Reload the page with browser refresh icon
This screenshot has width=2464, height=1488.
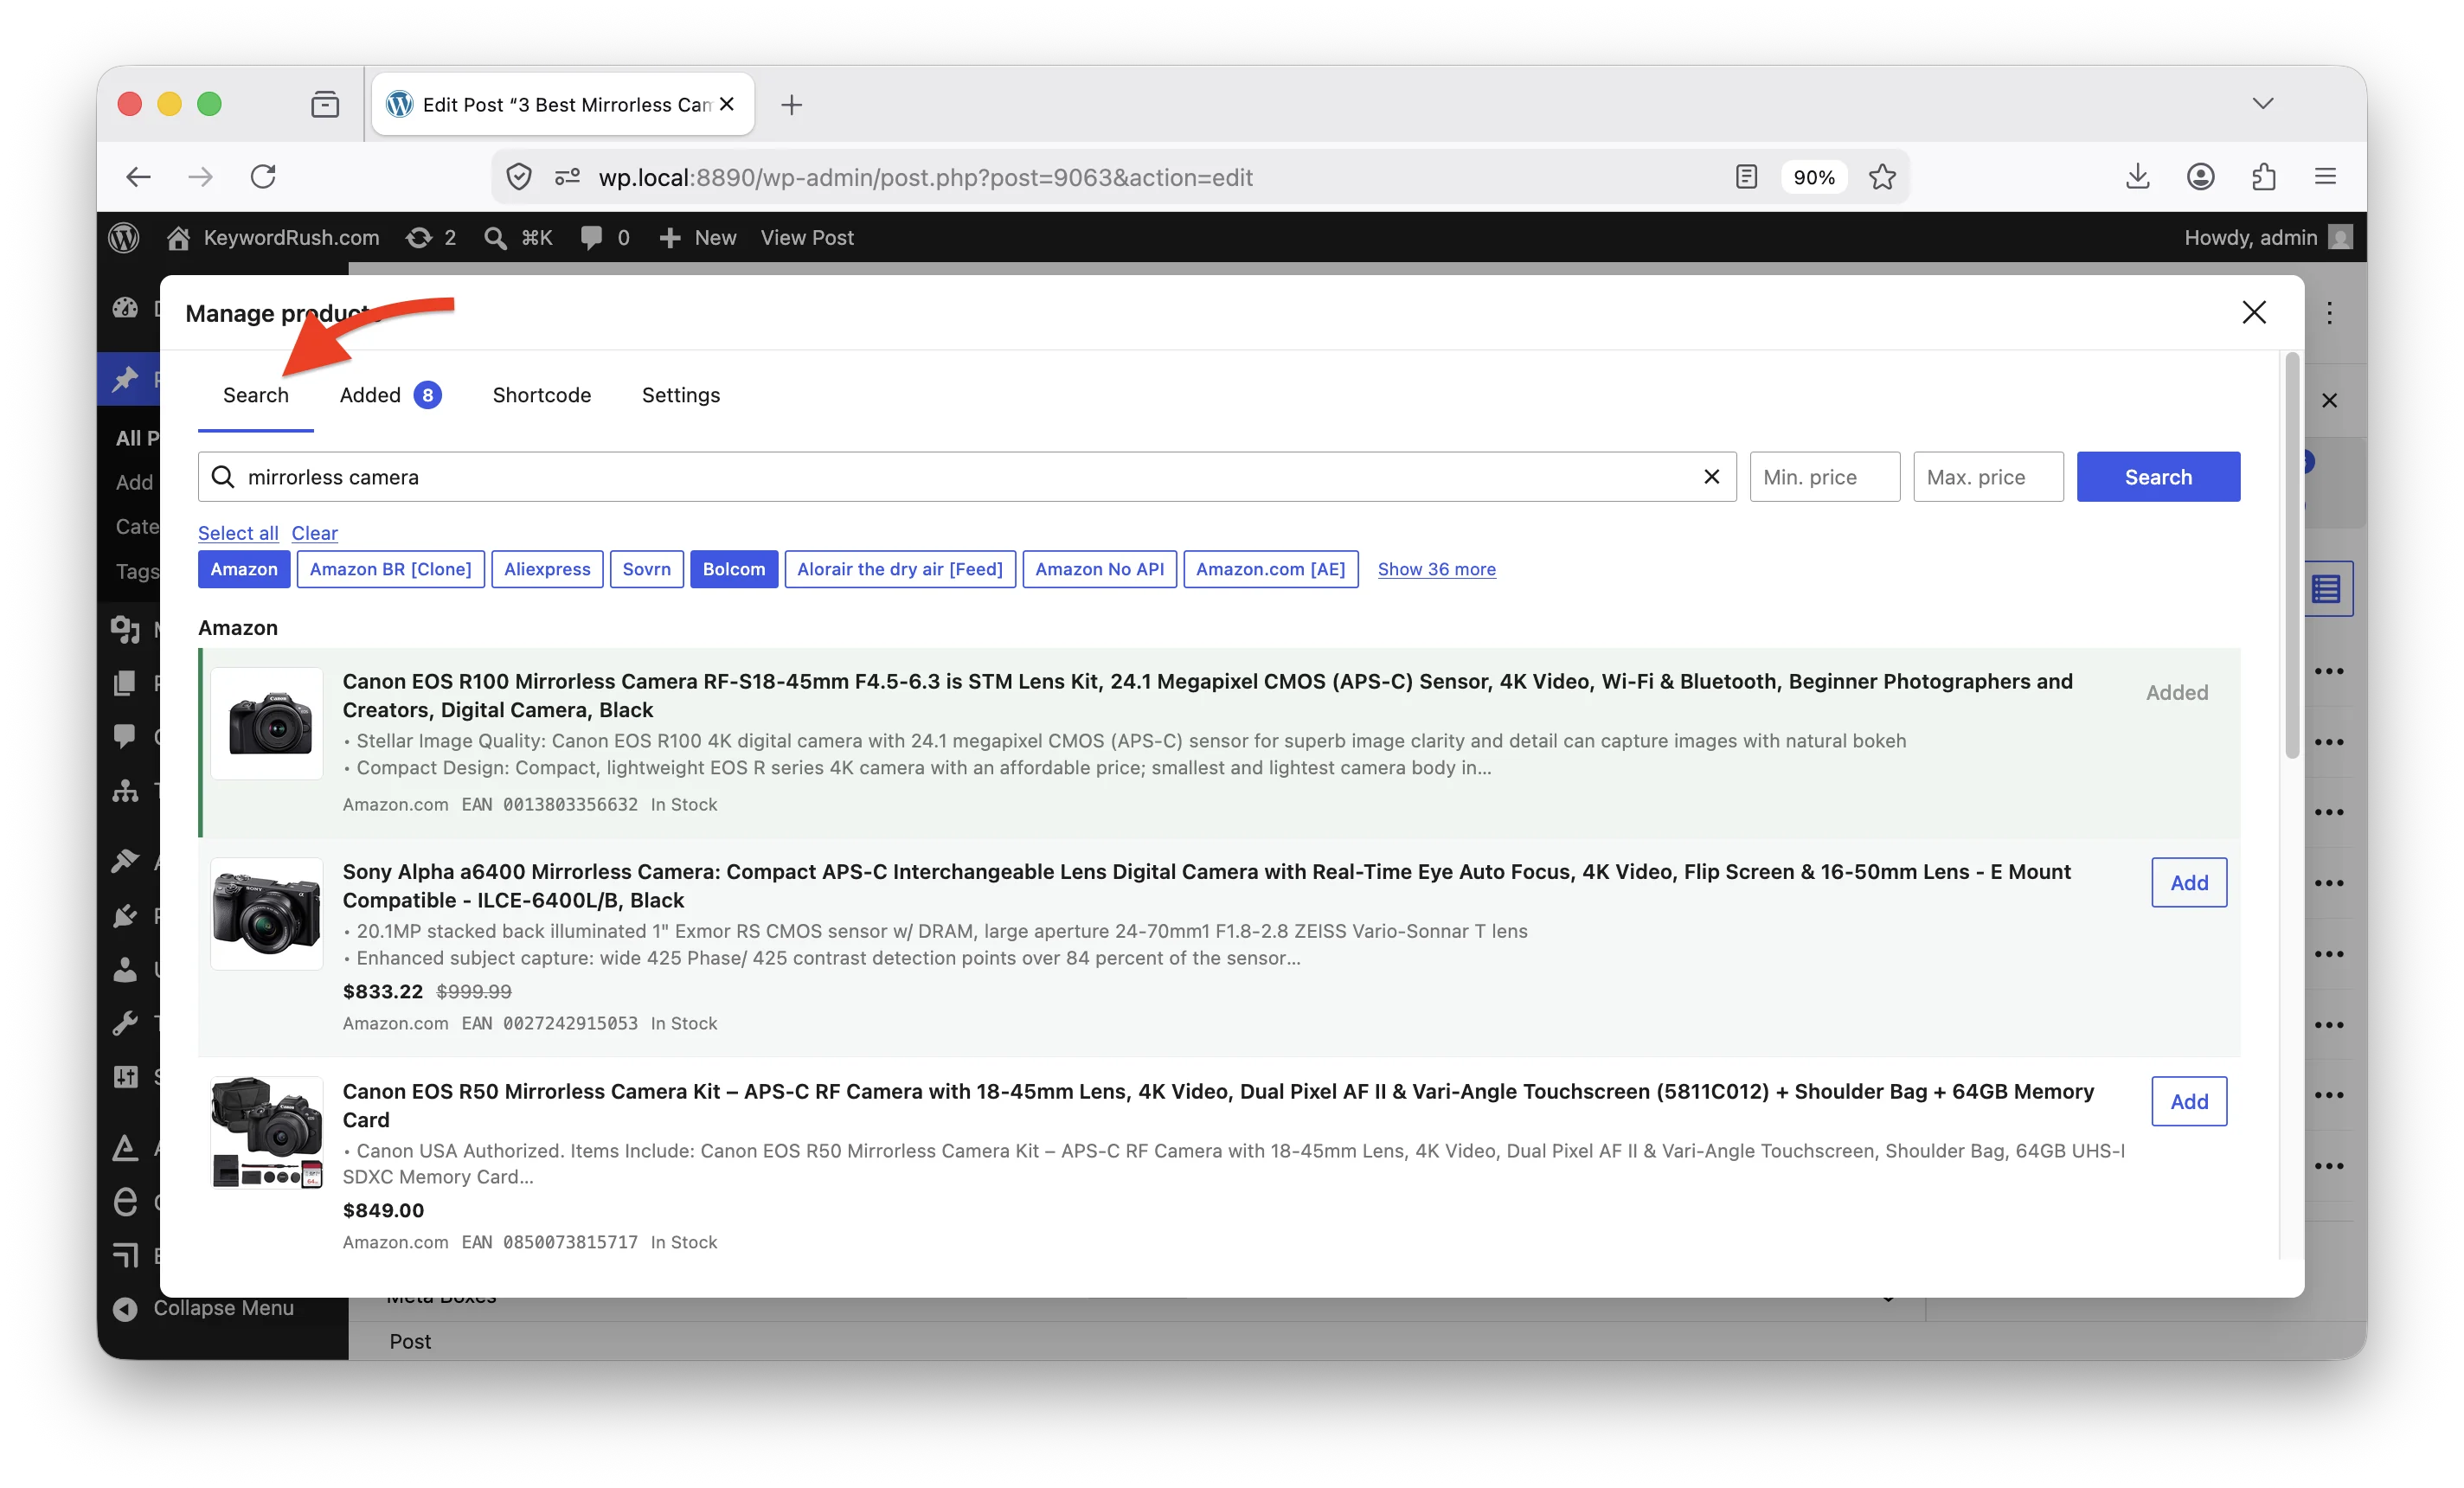pos(263,177)
